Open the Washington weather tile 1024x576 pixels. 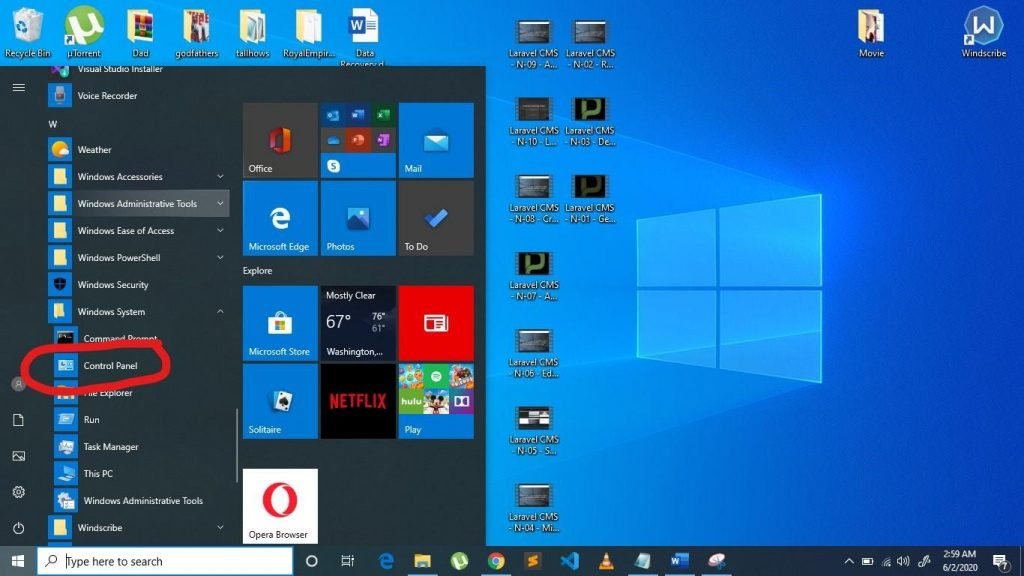point(358,323)
